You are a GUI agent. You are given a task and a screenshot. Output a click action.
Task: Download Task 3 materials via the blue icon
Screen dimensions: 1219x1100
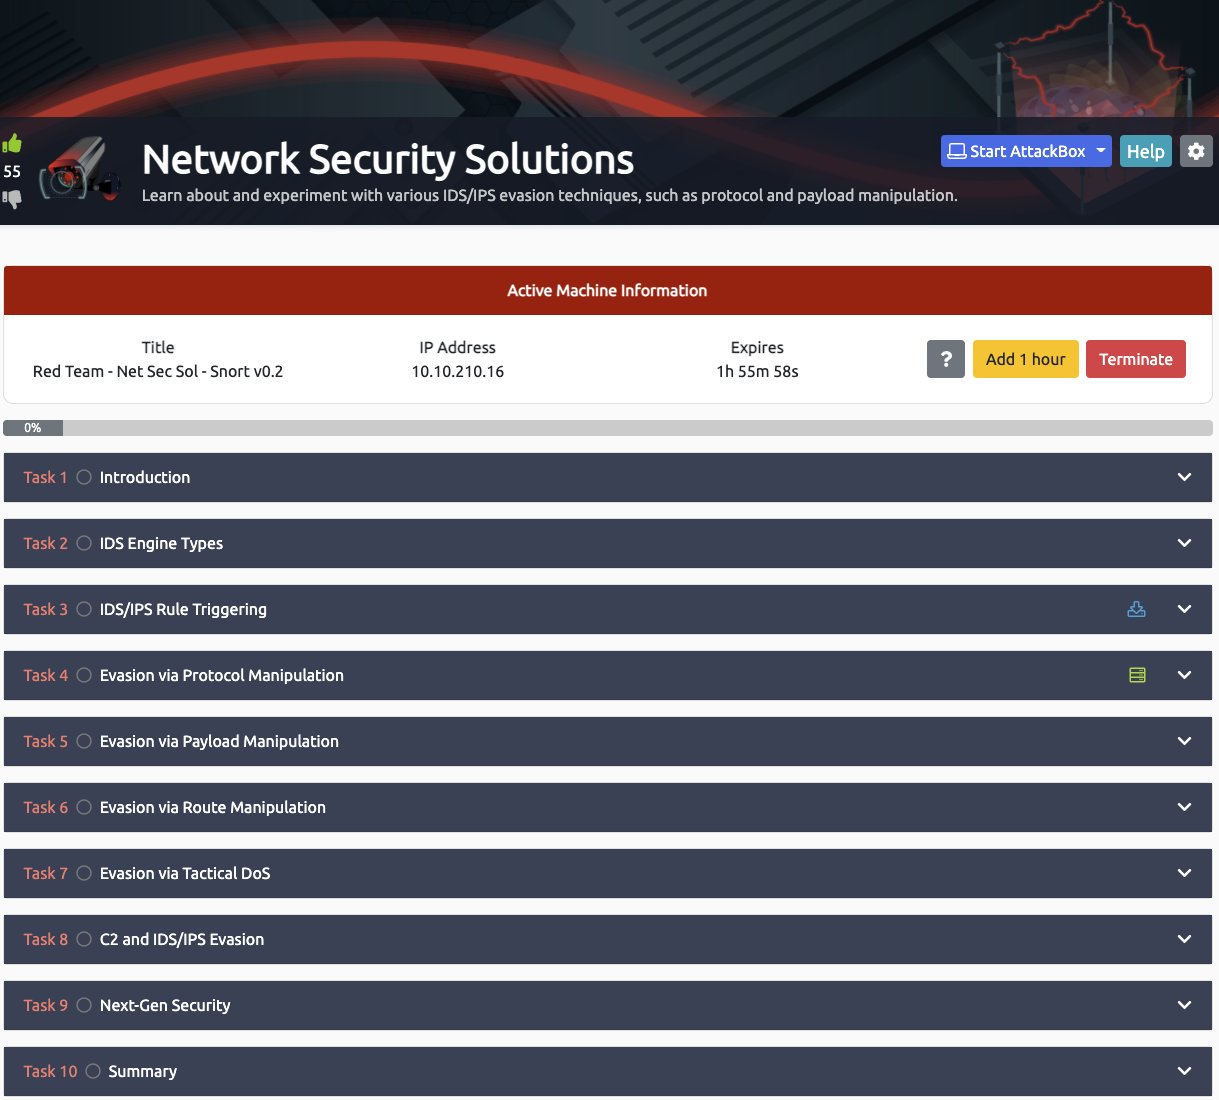tap(1136, 607)
